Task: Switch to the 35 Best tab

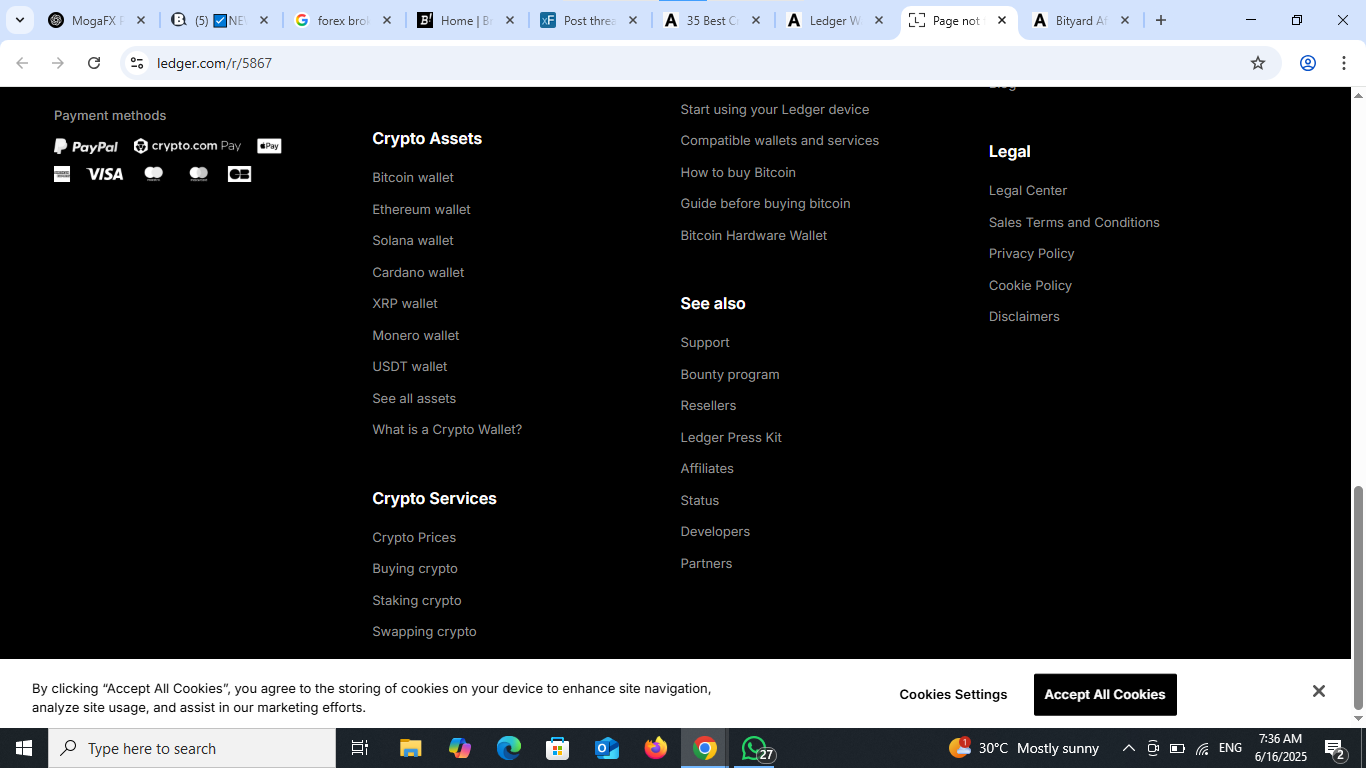Action: (712, 20)
